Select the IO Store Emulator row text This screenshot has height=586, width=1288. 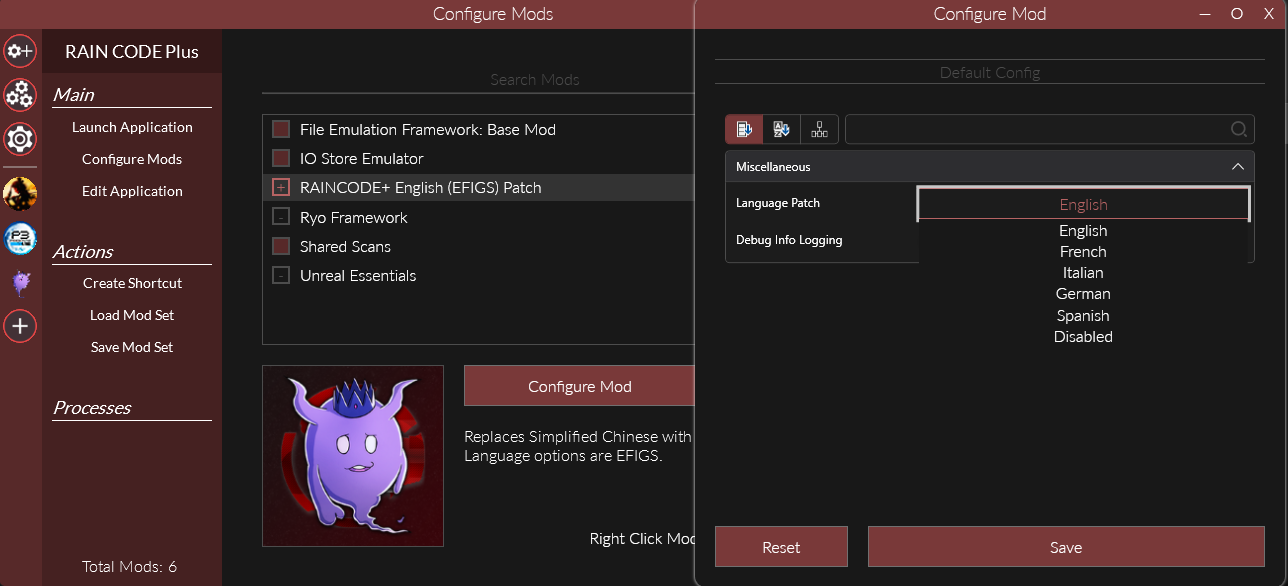[362, 158]
